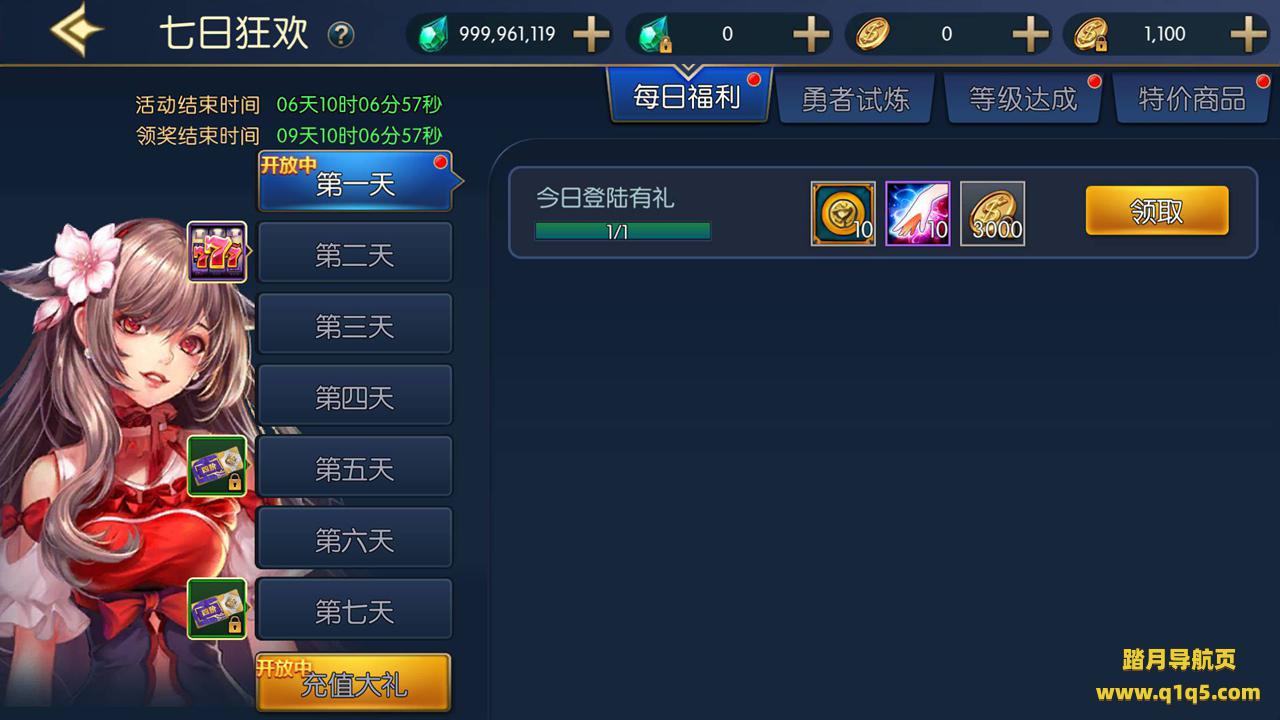Screen dimensions: 1280x720
Task: Inspect the purple hand reward icon
Action: 918,213
